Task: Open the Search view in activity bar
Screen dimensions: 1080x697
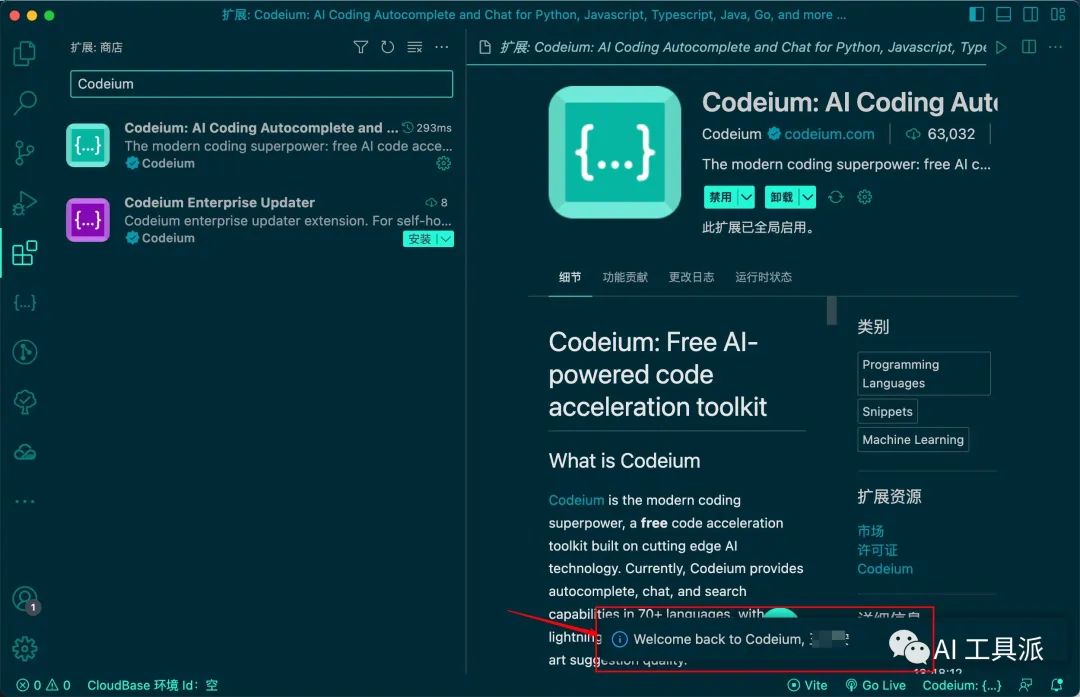Action: [x=25, y=103]
